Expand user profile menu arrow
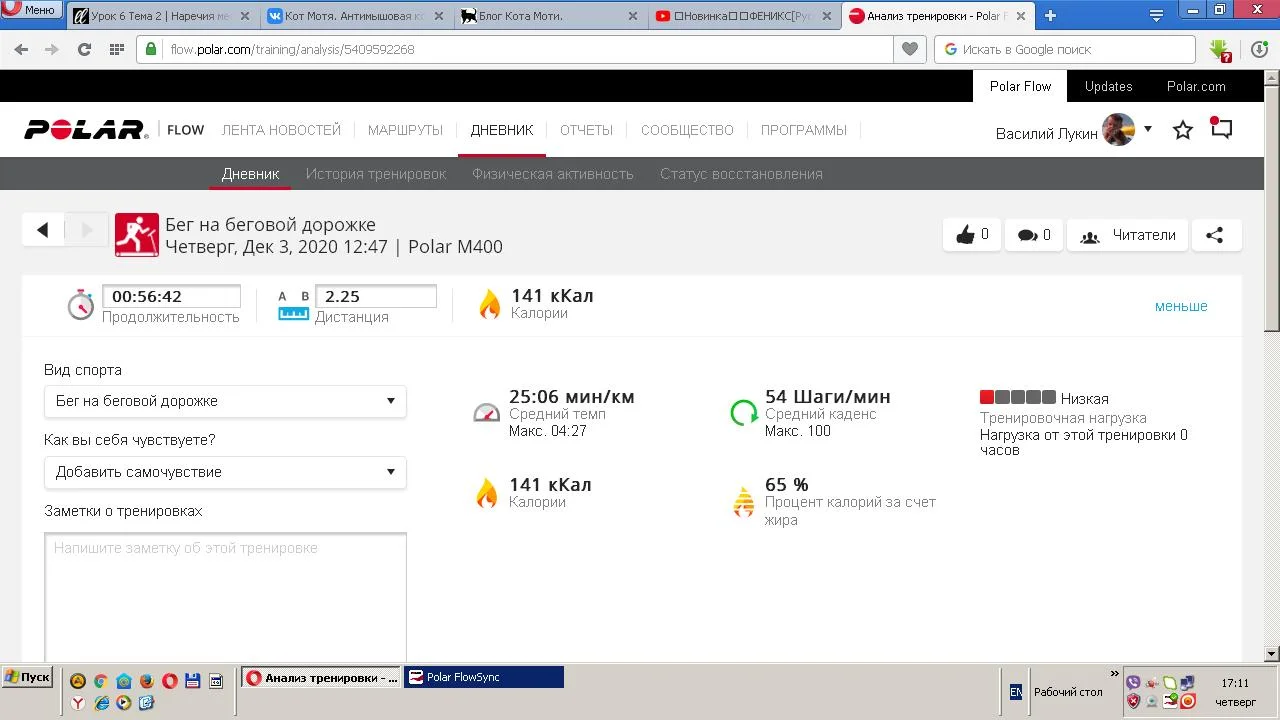Viewport: 1280px width, 720px height. tap(1148, 129)
